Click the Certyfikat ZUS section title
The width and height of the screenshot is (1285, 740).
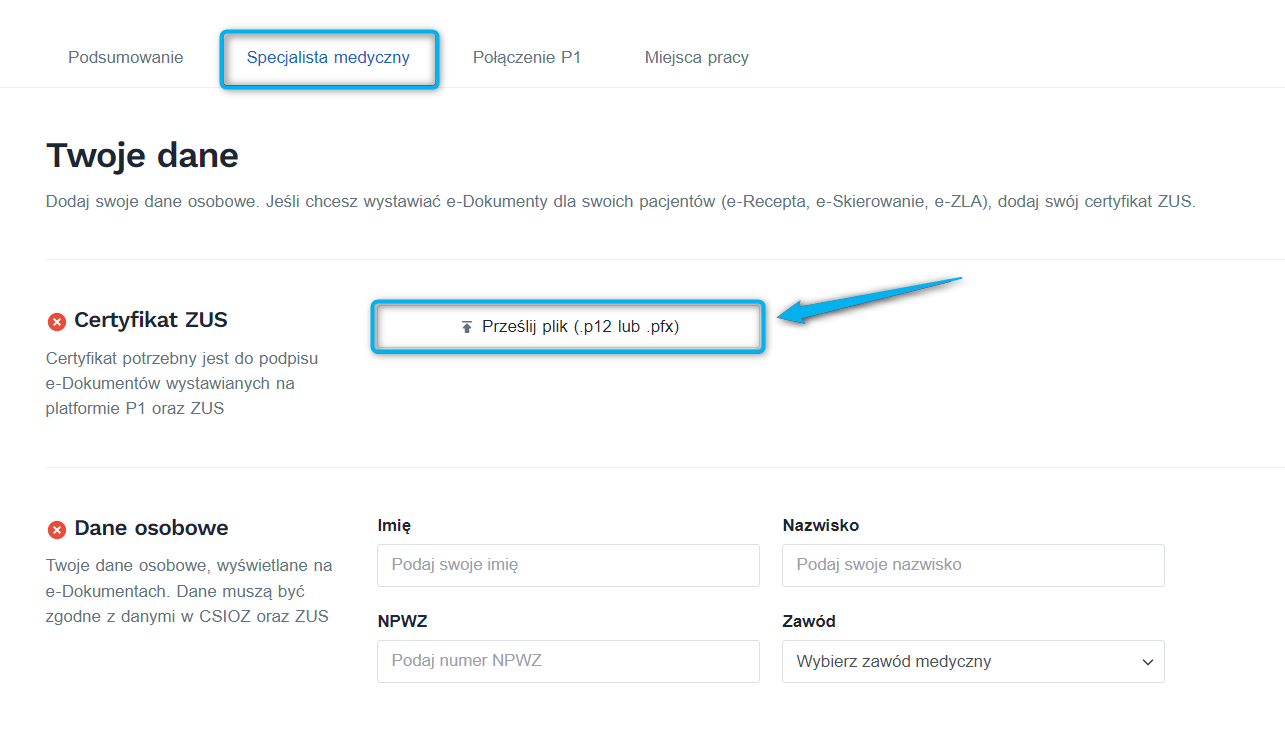point(151,320)
